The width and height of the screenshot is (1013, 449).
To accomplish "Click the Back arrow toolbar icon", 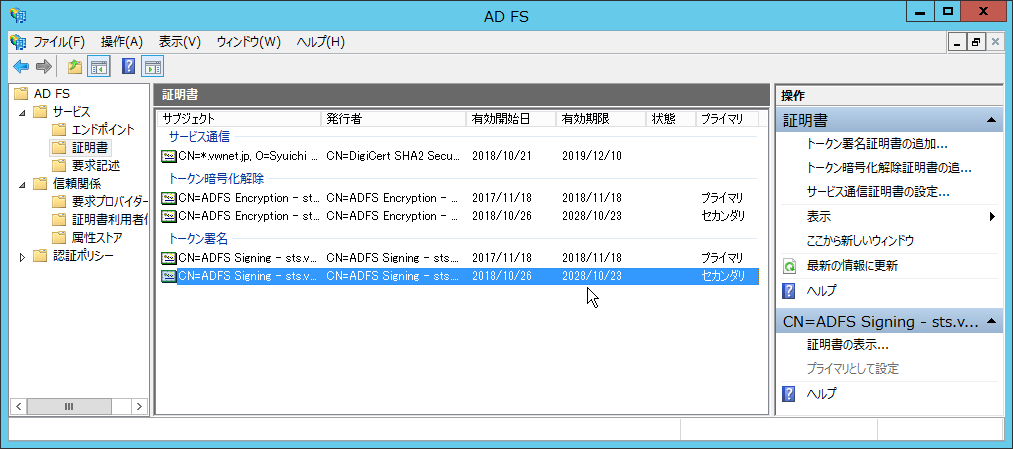I will (21, 67).
